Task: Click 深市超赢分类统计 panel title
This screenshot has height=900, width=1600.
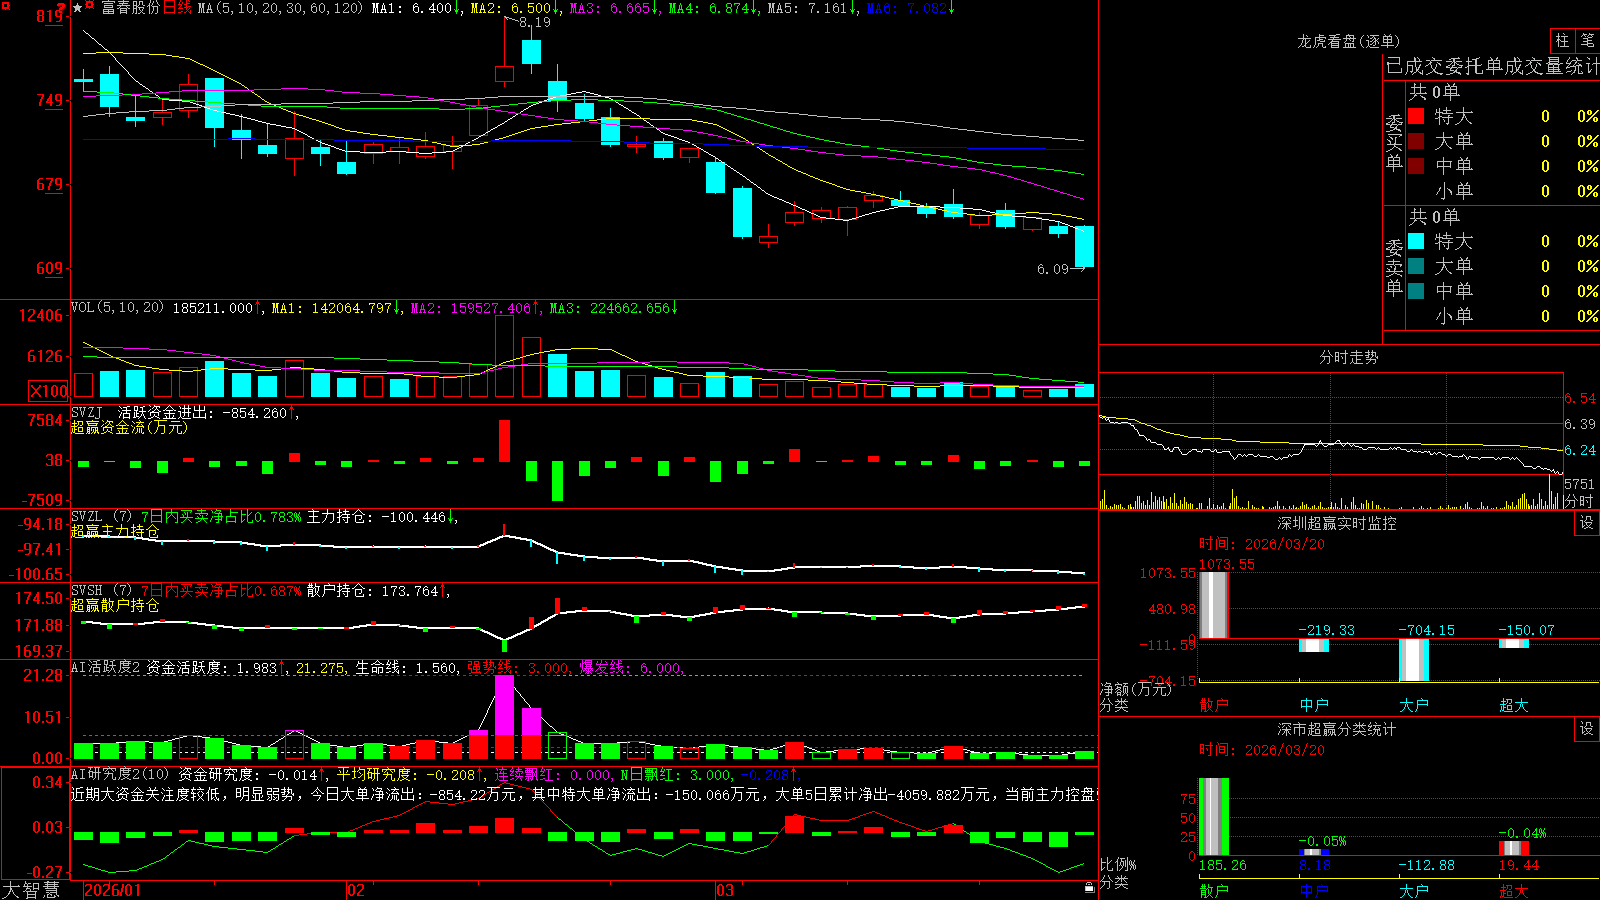Action: [1337, 729]
